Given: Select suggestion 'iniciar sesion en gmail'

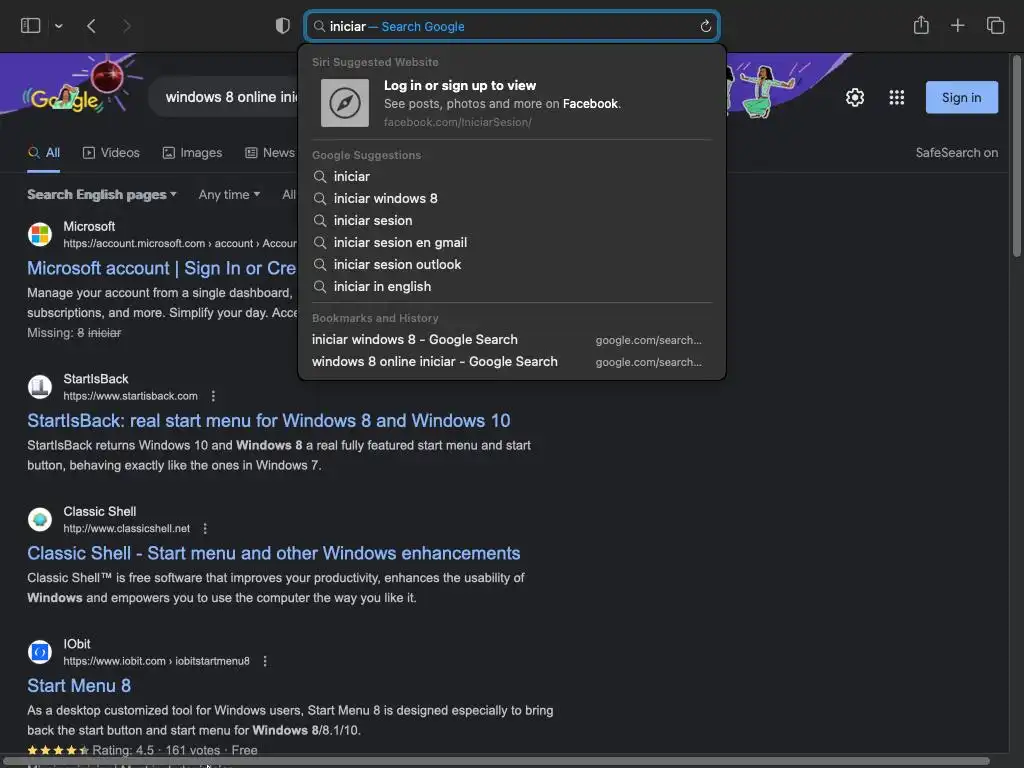Looking at the screenshot, I should tap(512, 243).
